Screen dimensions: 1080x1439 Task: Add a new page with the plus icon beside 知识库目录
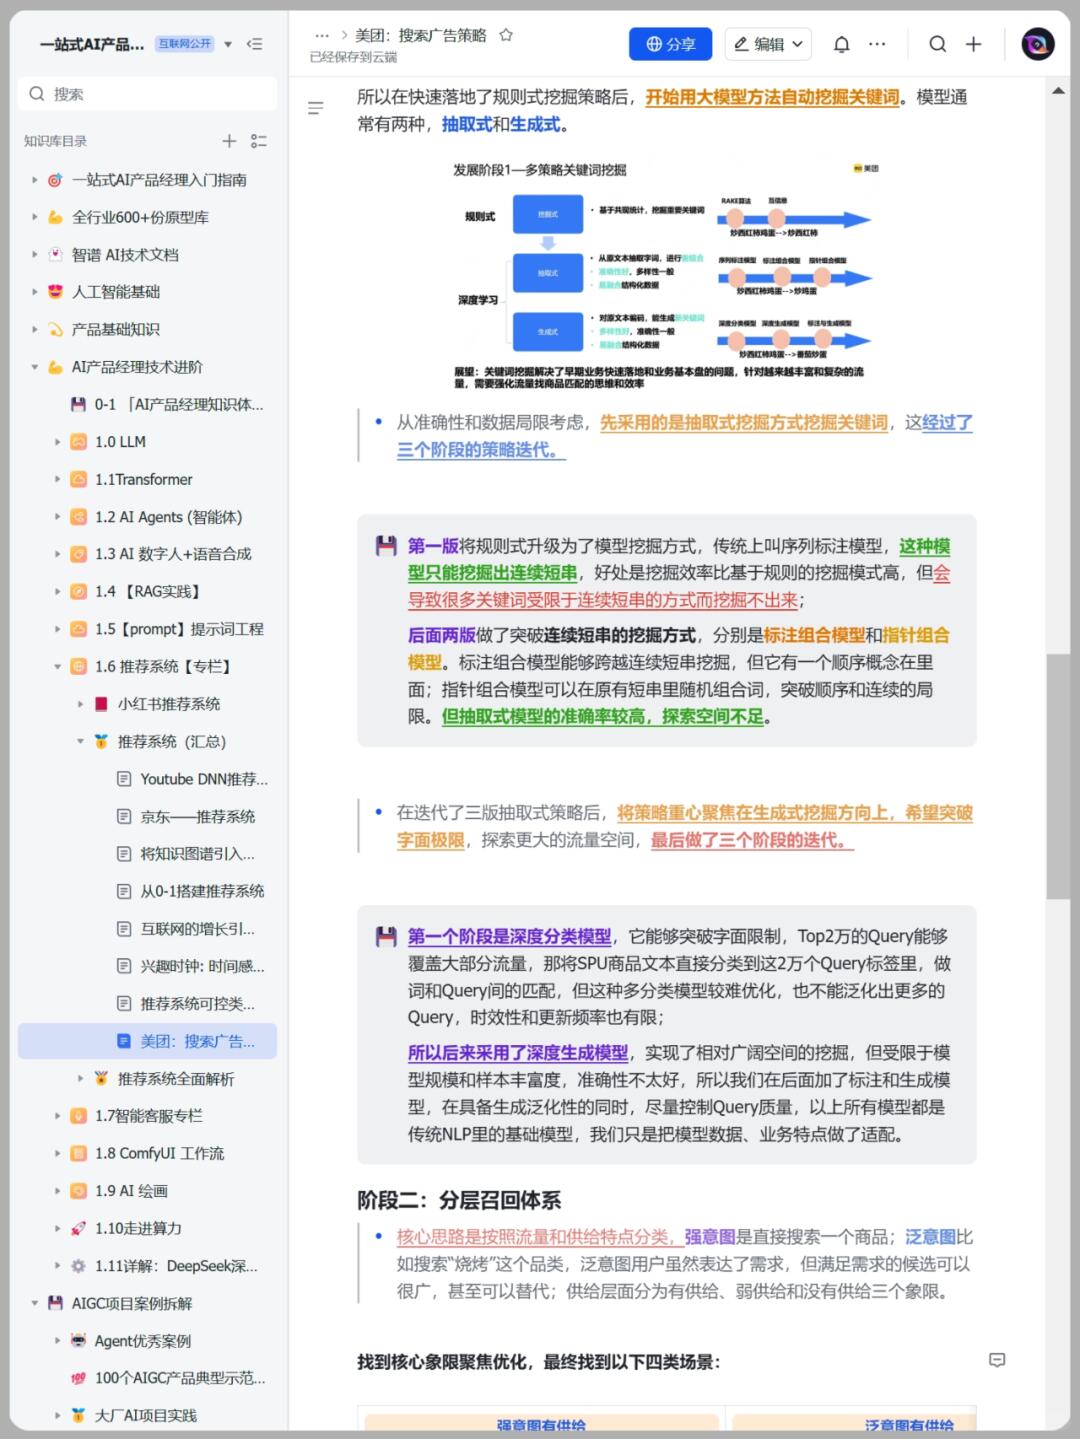tap(229, 141)
